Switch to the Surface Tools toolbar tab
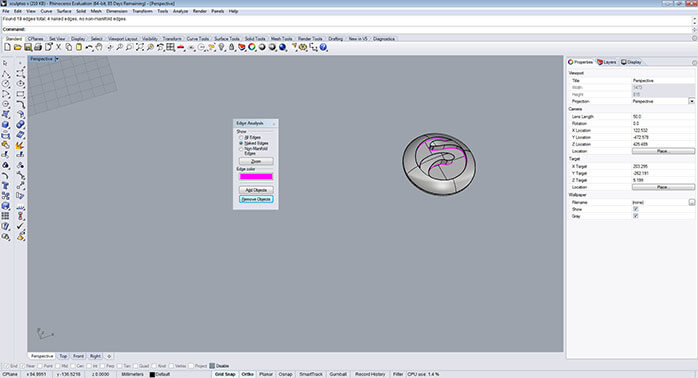698x378 pixels. (227, 39)
